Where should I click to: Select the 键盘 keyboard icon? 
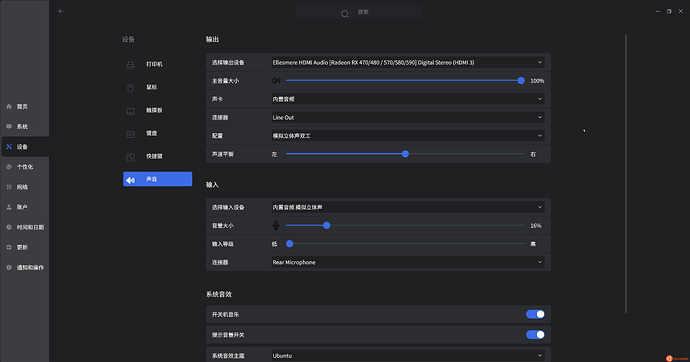point(130,134)
